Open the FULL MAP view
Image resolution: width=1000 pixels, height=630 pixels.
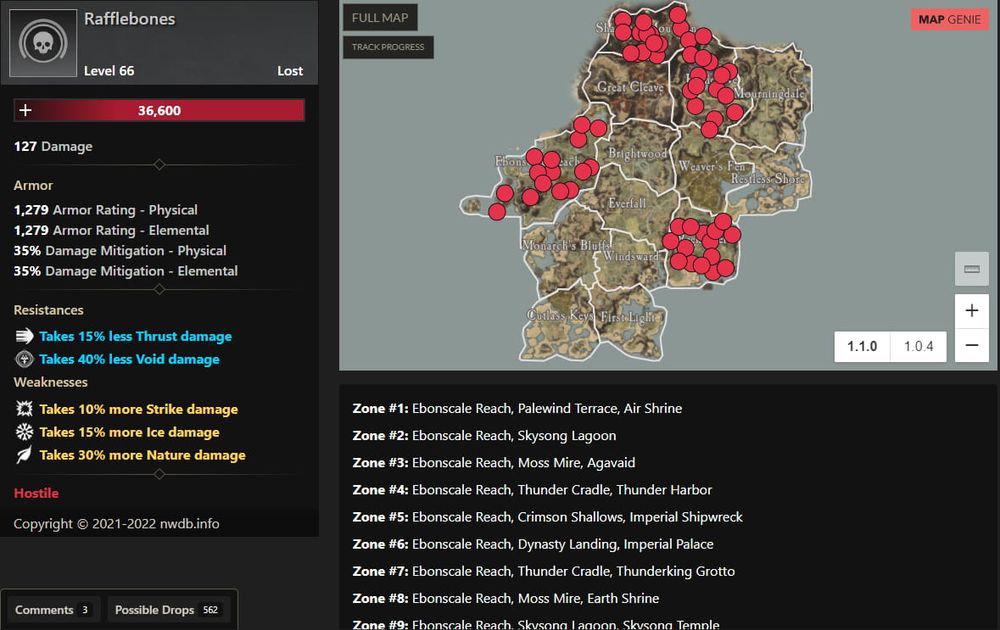[x=380, y=18]
